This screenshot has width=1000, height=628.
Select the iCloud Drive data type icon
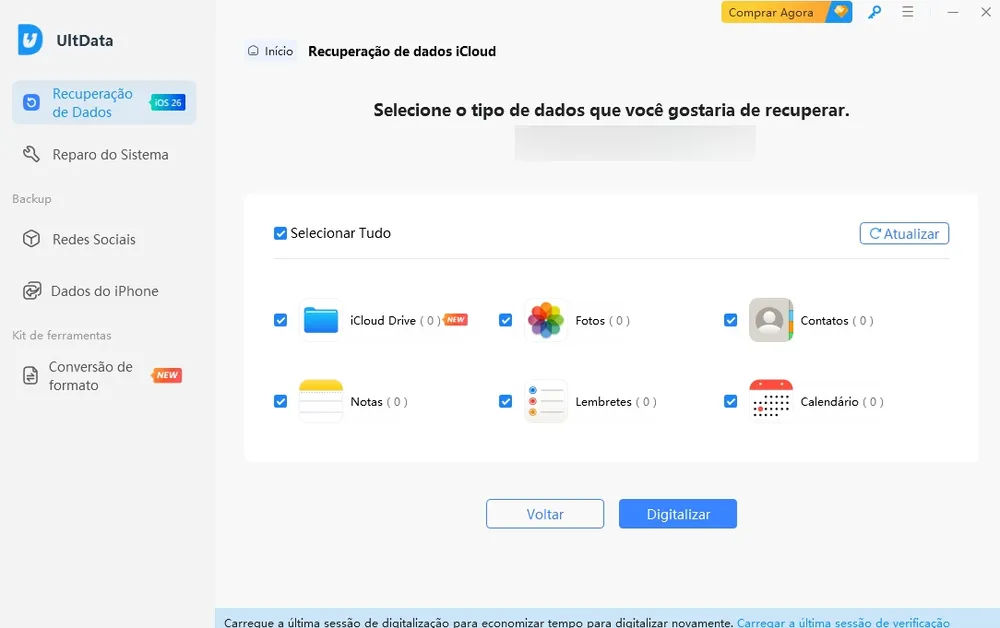click(x=321, y=320)
